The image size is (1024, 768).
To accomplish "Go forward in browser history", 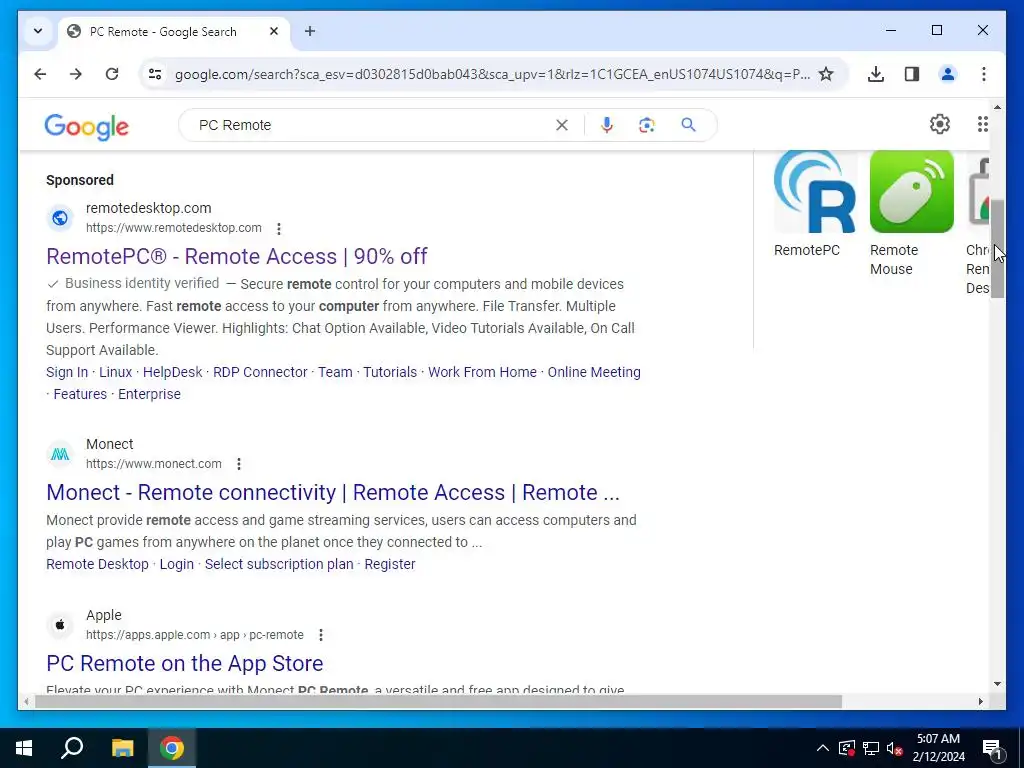I will [76, 74].
